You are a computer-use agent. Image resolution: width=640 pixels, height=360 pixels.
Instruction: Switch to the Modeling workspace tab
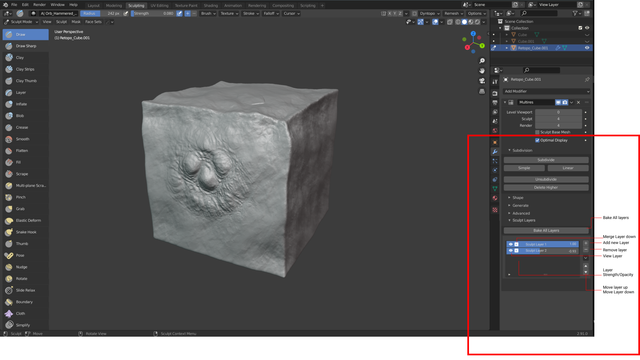(113, 6)
